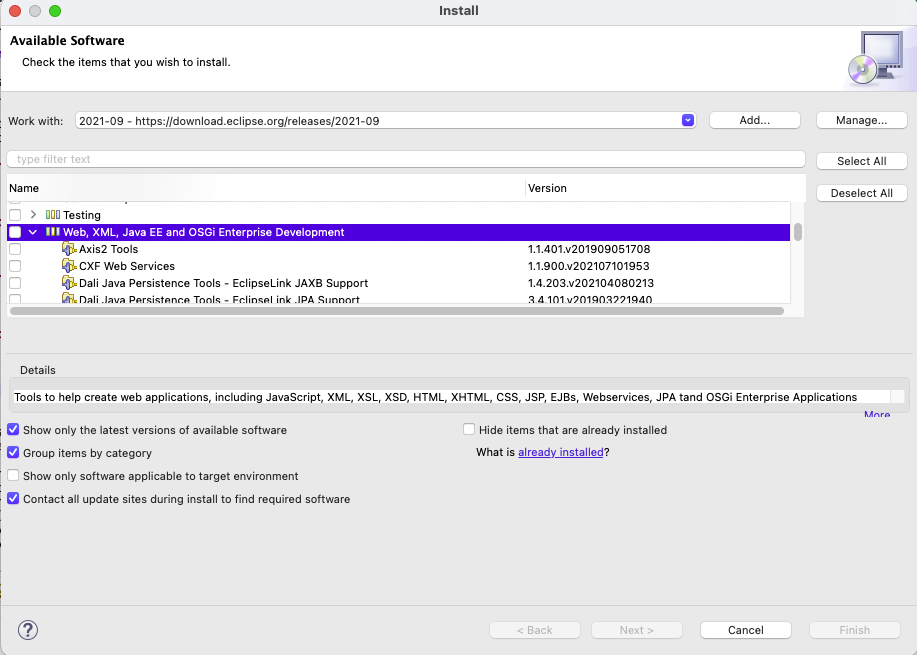The height and width of the screenshot is (655, 917).
Task: Focus the type filter text field
Action: 406,159
